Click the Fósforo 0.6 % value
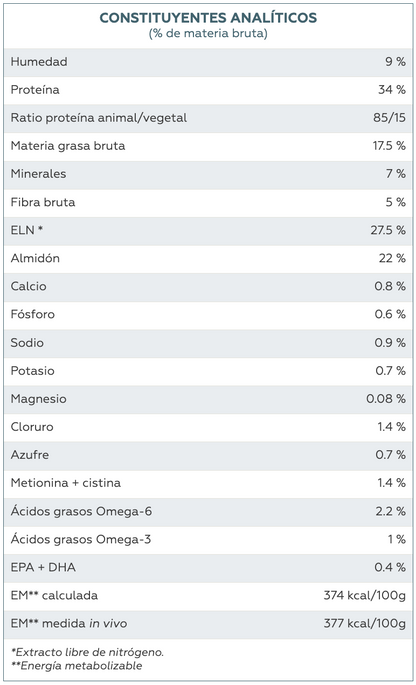This screenshot has height=685, width=416. pos(390,314)
